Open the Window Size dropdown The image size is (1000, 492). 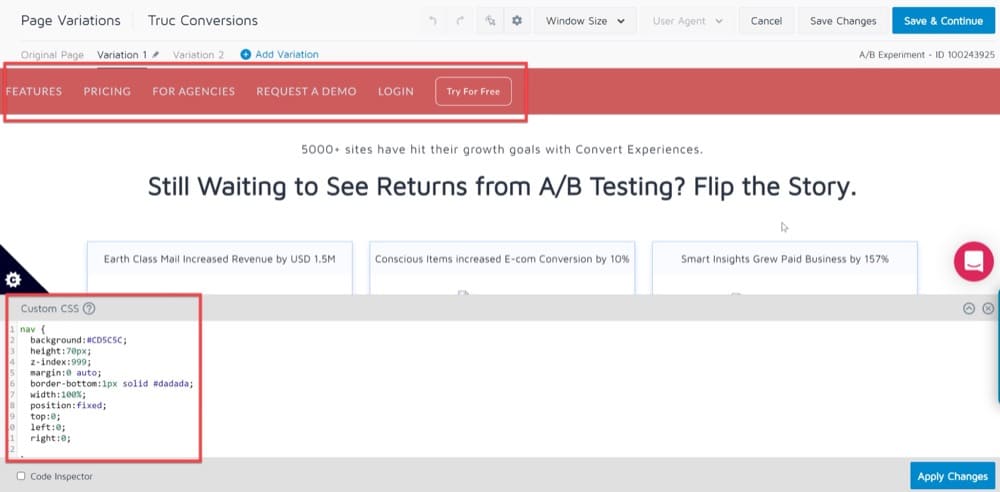[585, 21]
